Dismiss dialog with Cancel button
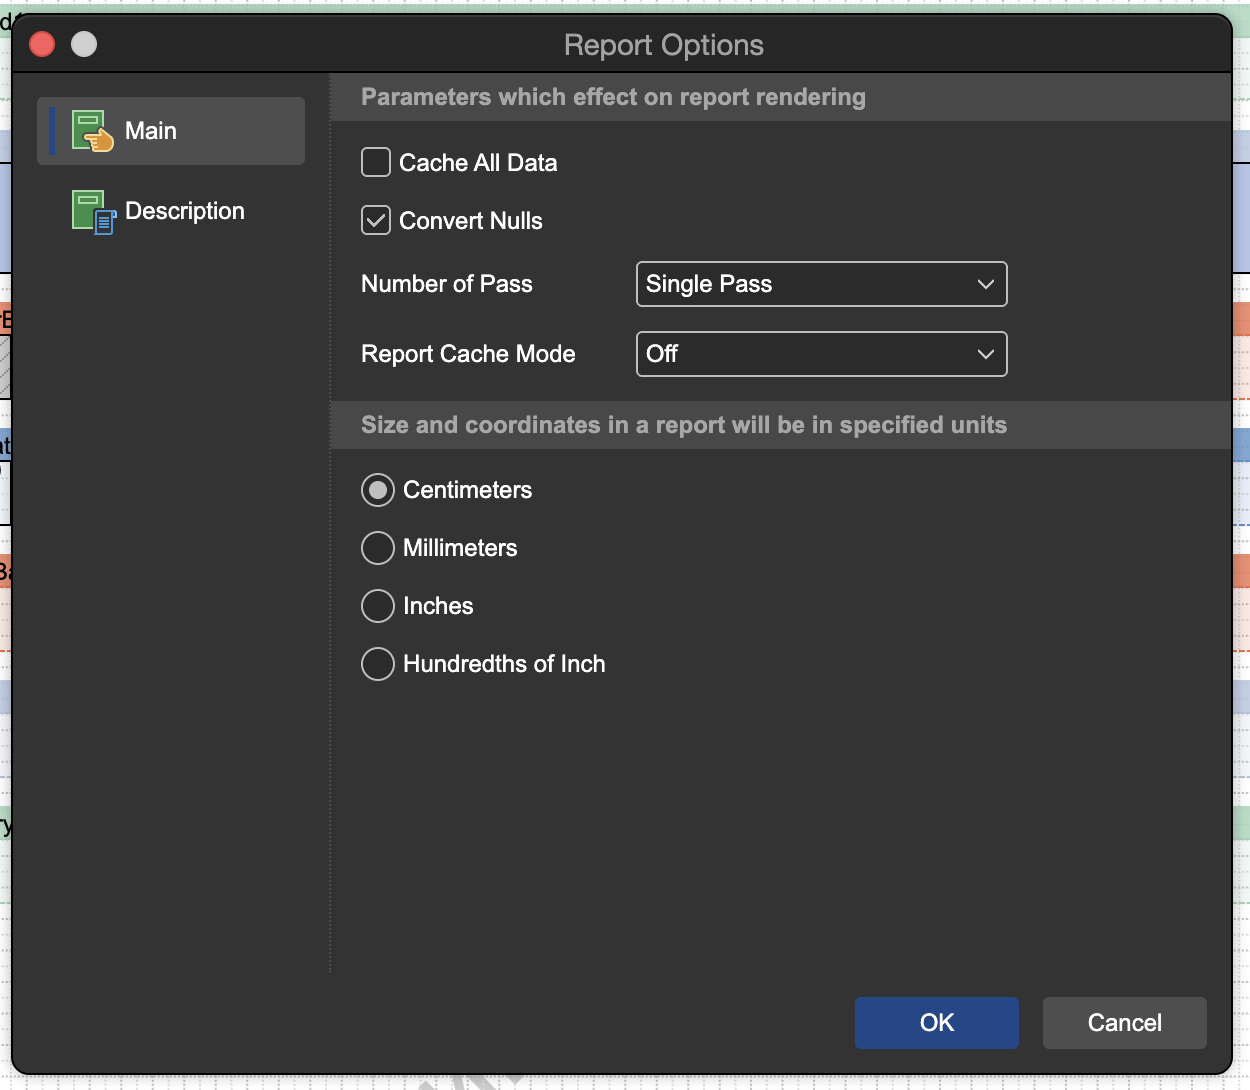The width and height of the screenshot is (1250, 1090). tap(1125, 1023)
